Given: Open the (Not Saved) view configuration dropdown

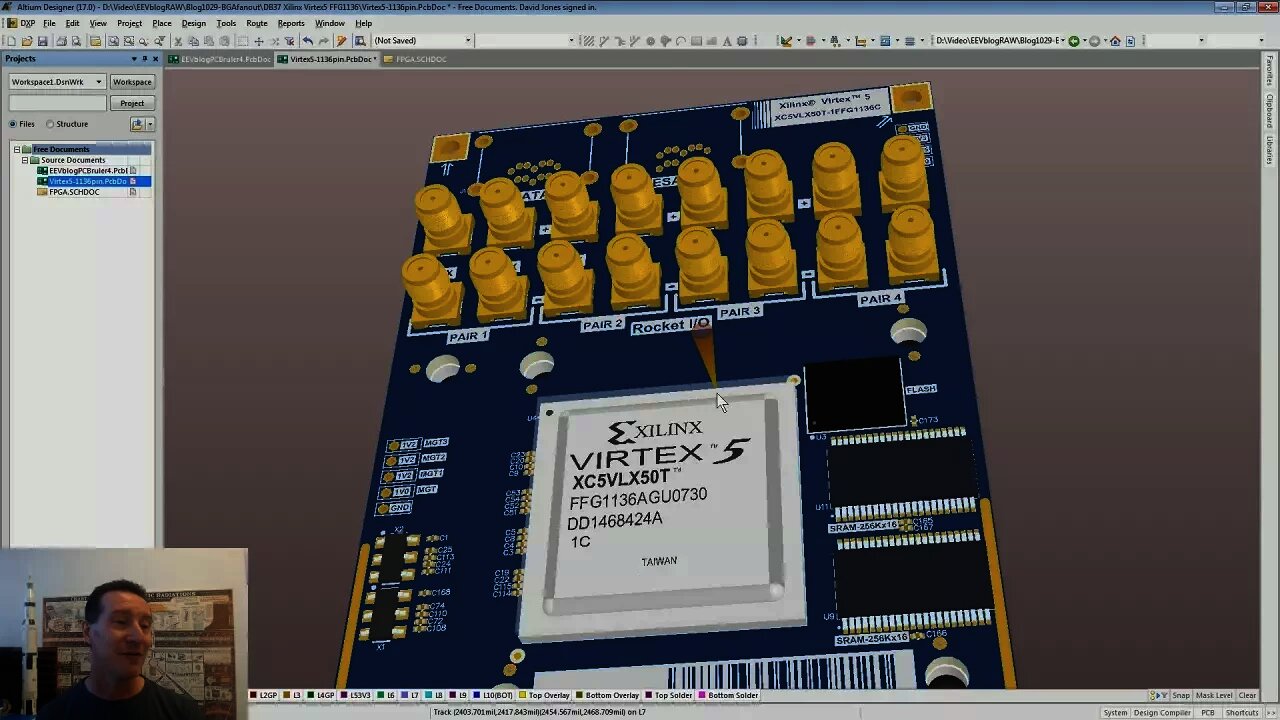Looking at the screenshot, I should coord(468,41).
